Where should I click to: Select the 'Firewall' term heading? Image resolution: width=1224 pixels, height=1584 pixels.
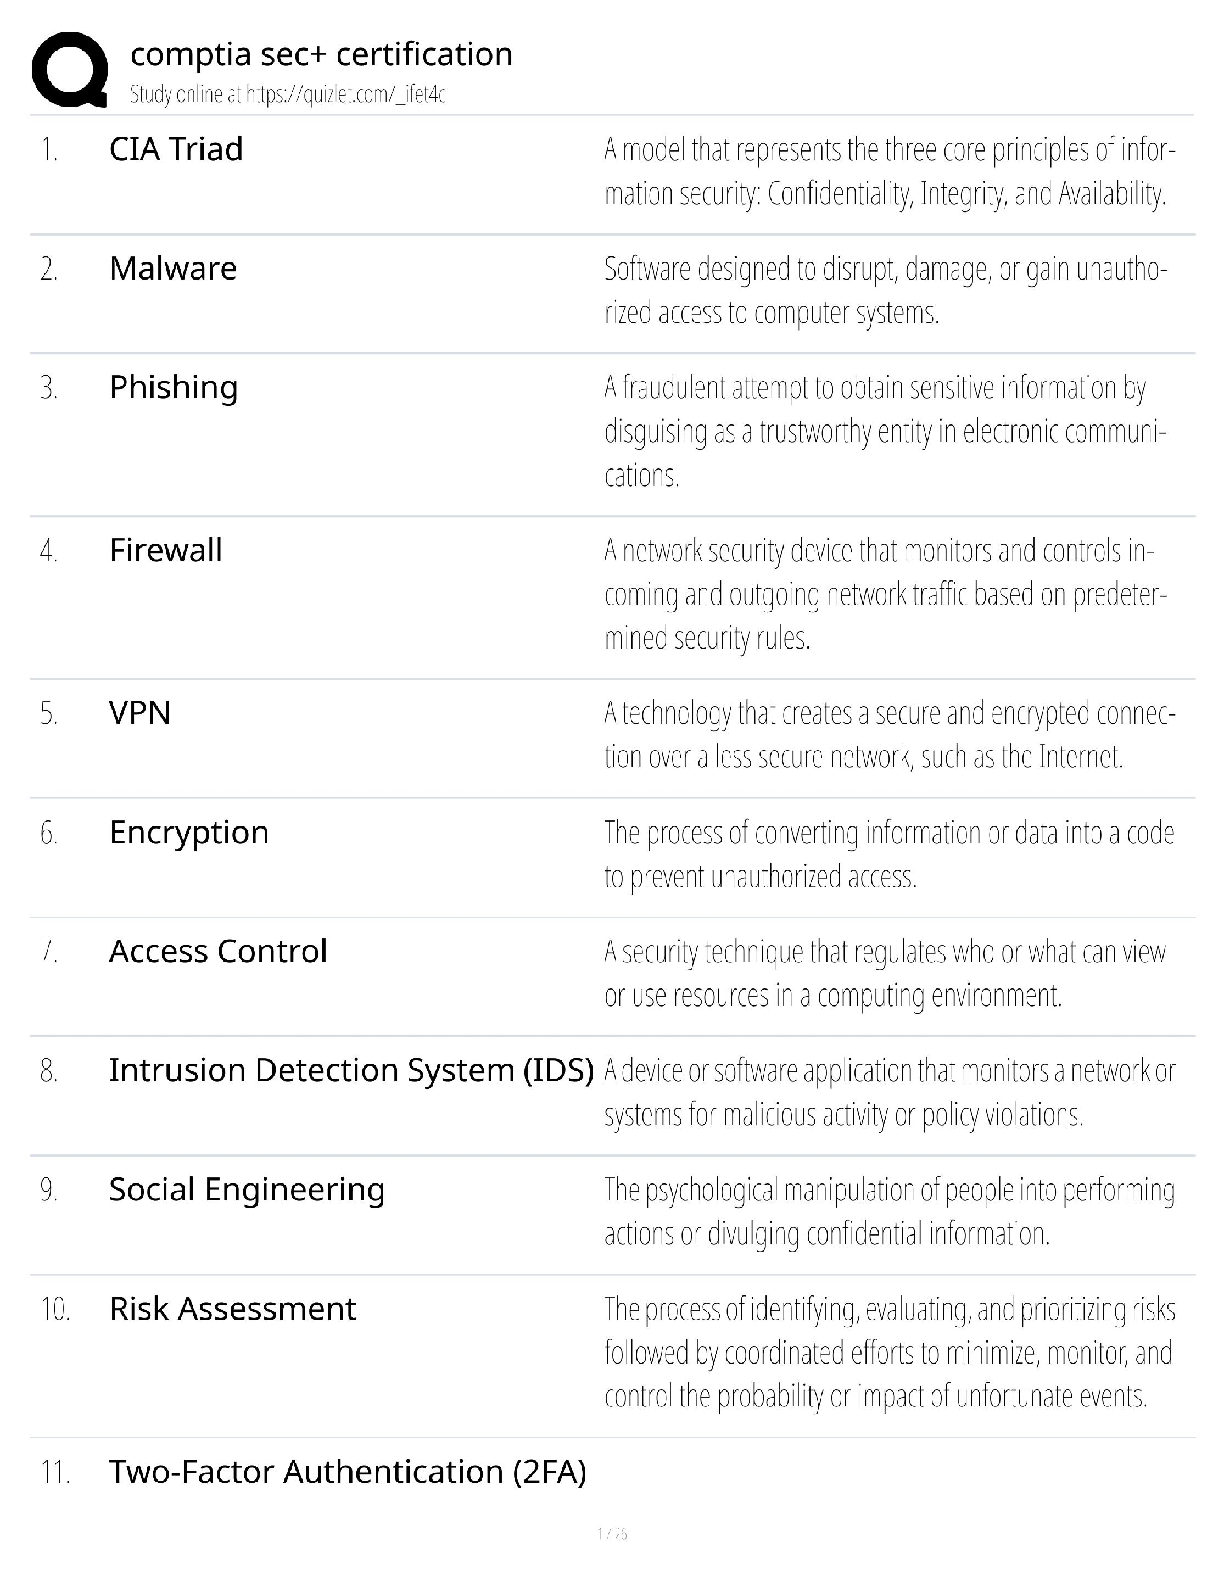[166, 550]
